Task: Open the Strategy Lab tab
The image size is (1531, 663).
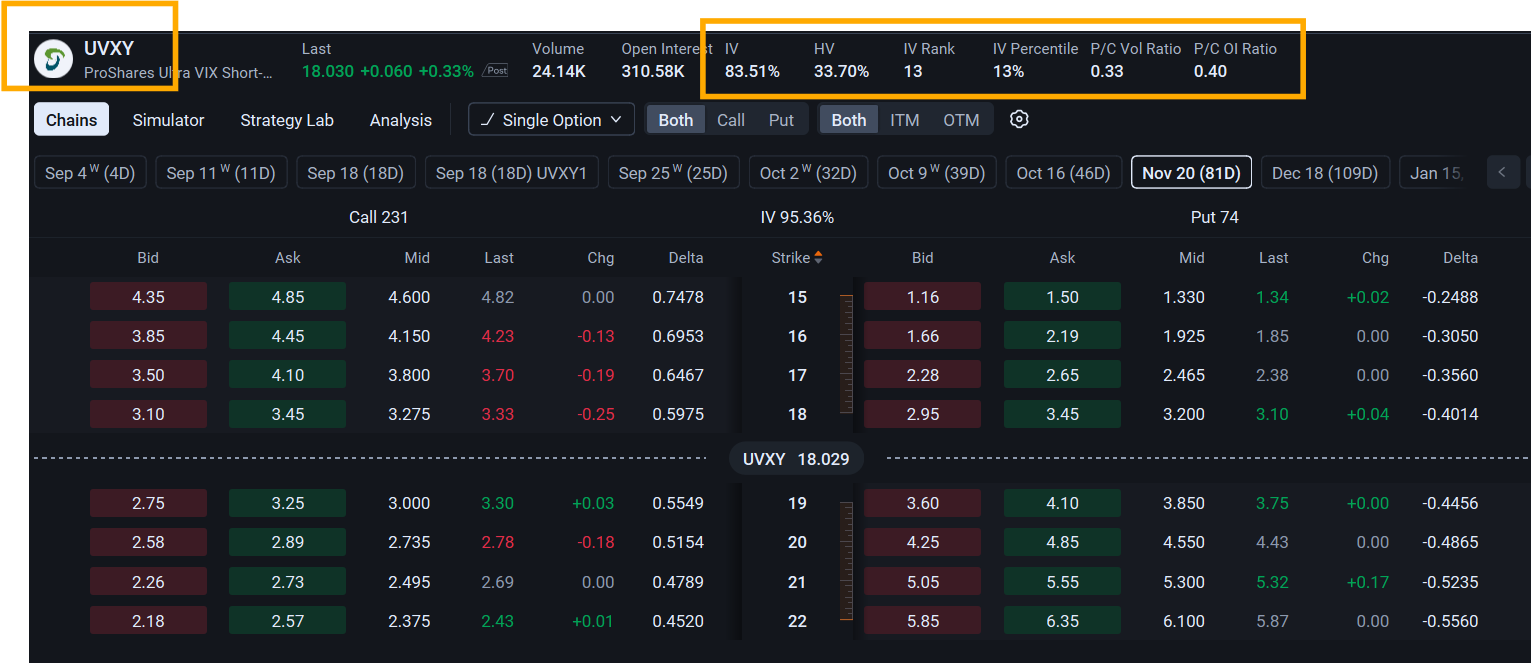Action: coord(287,120)
